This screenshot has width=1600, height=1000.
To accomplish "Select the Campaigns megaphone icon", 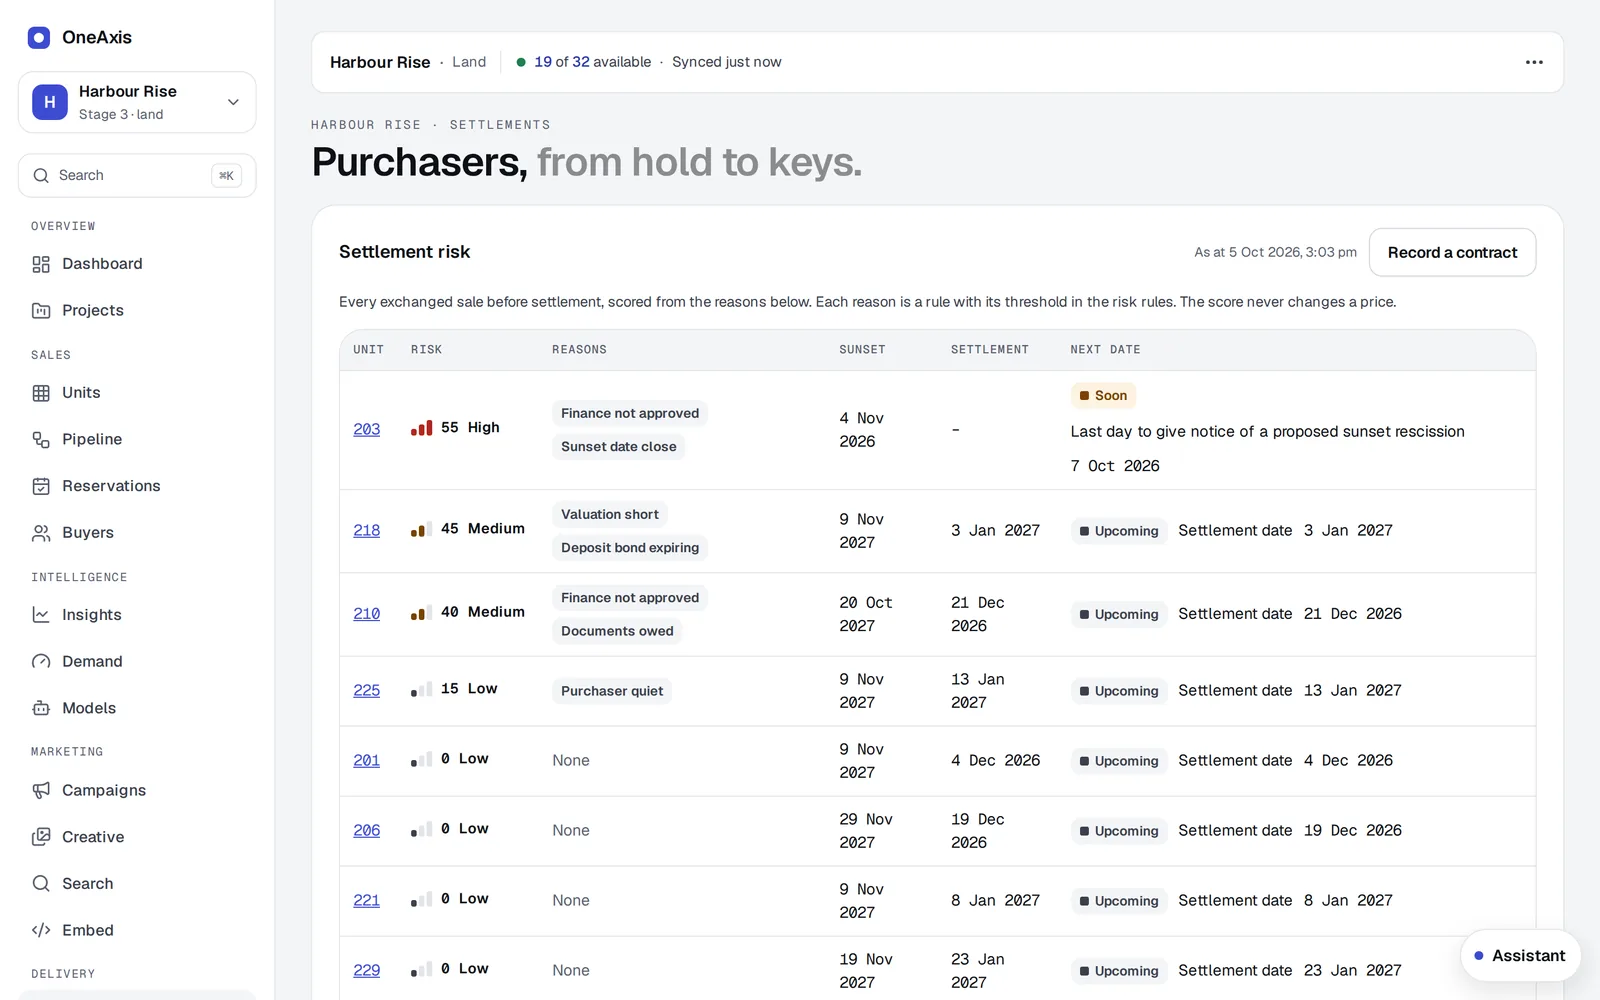I will coord(41,790).
